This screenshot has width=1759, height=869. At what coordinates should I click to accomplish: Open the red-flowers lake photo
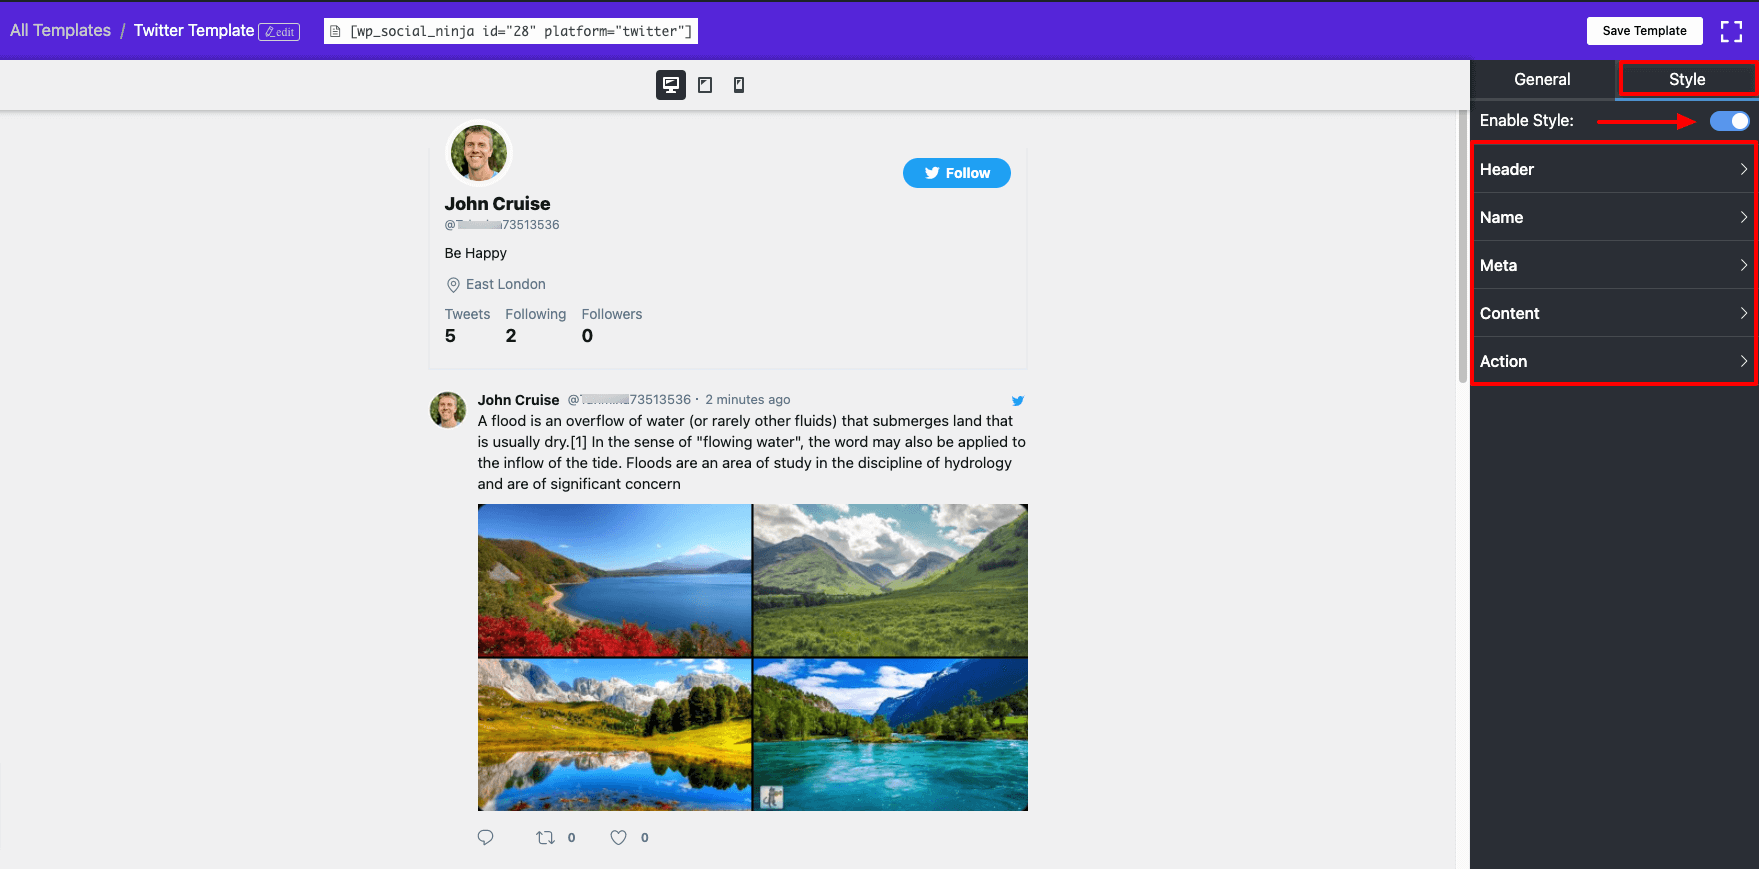[614, 580]
